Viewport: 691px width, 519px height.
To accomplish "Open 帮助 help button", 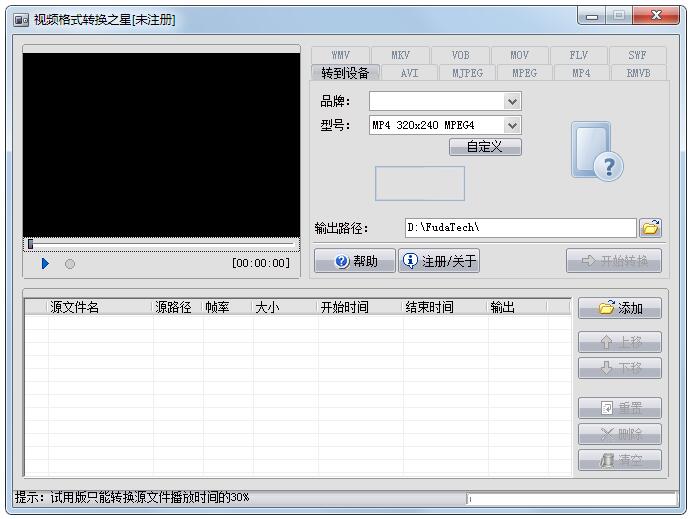I will (x=355, y=261).
